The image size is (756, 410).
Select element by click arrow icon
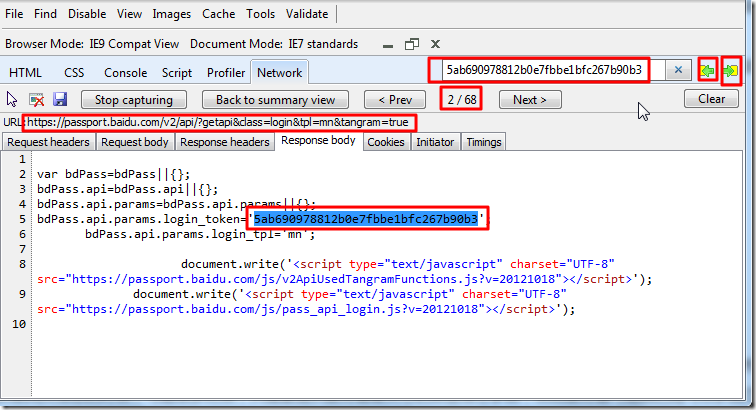click(12, 99)
